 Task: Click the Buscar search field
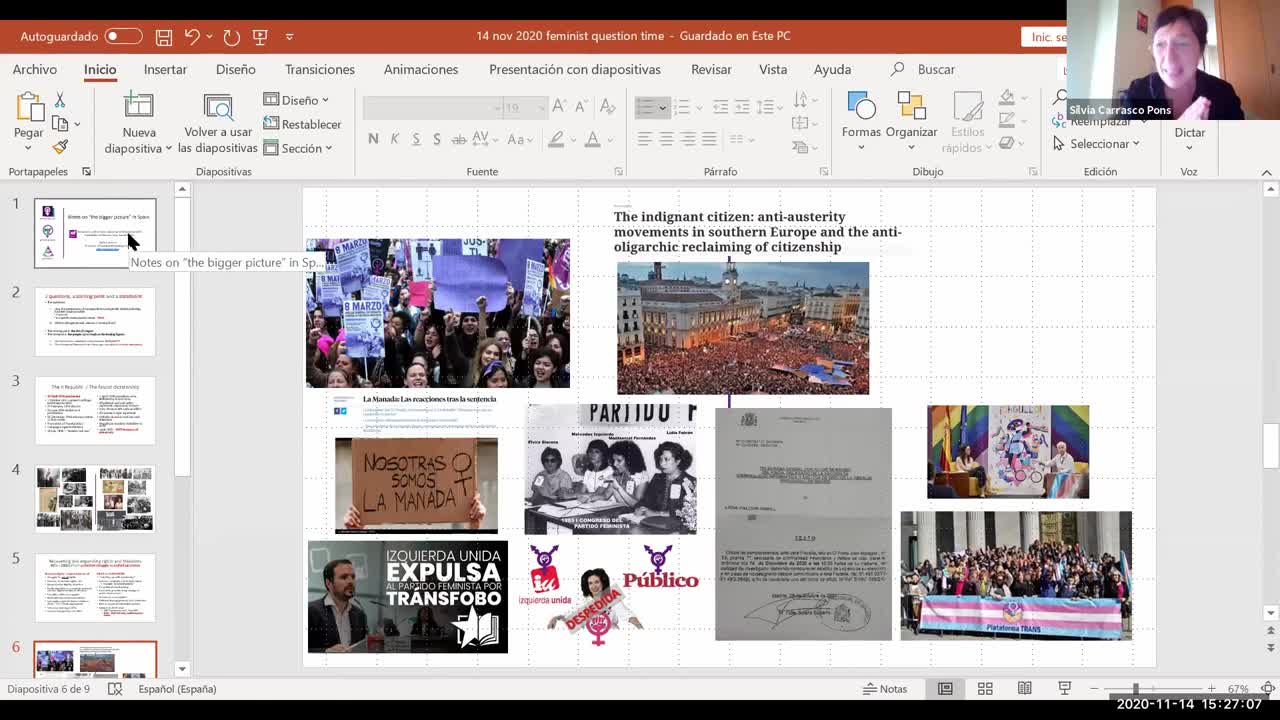(936, 69)
